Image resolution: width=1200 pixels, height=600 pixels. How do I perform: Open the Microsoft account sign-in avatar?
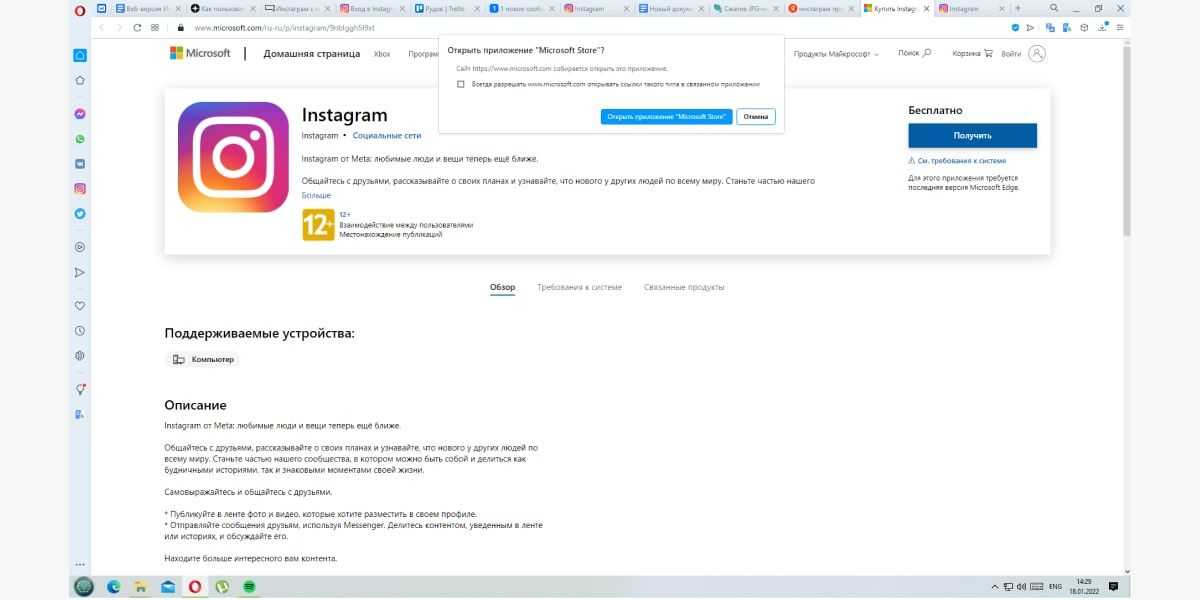tap(1037, 53)
